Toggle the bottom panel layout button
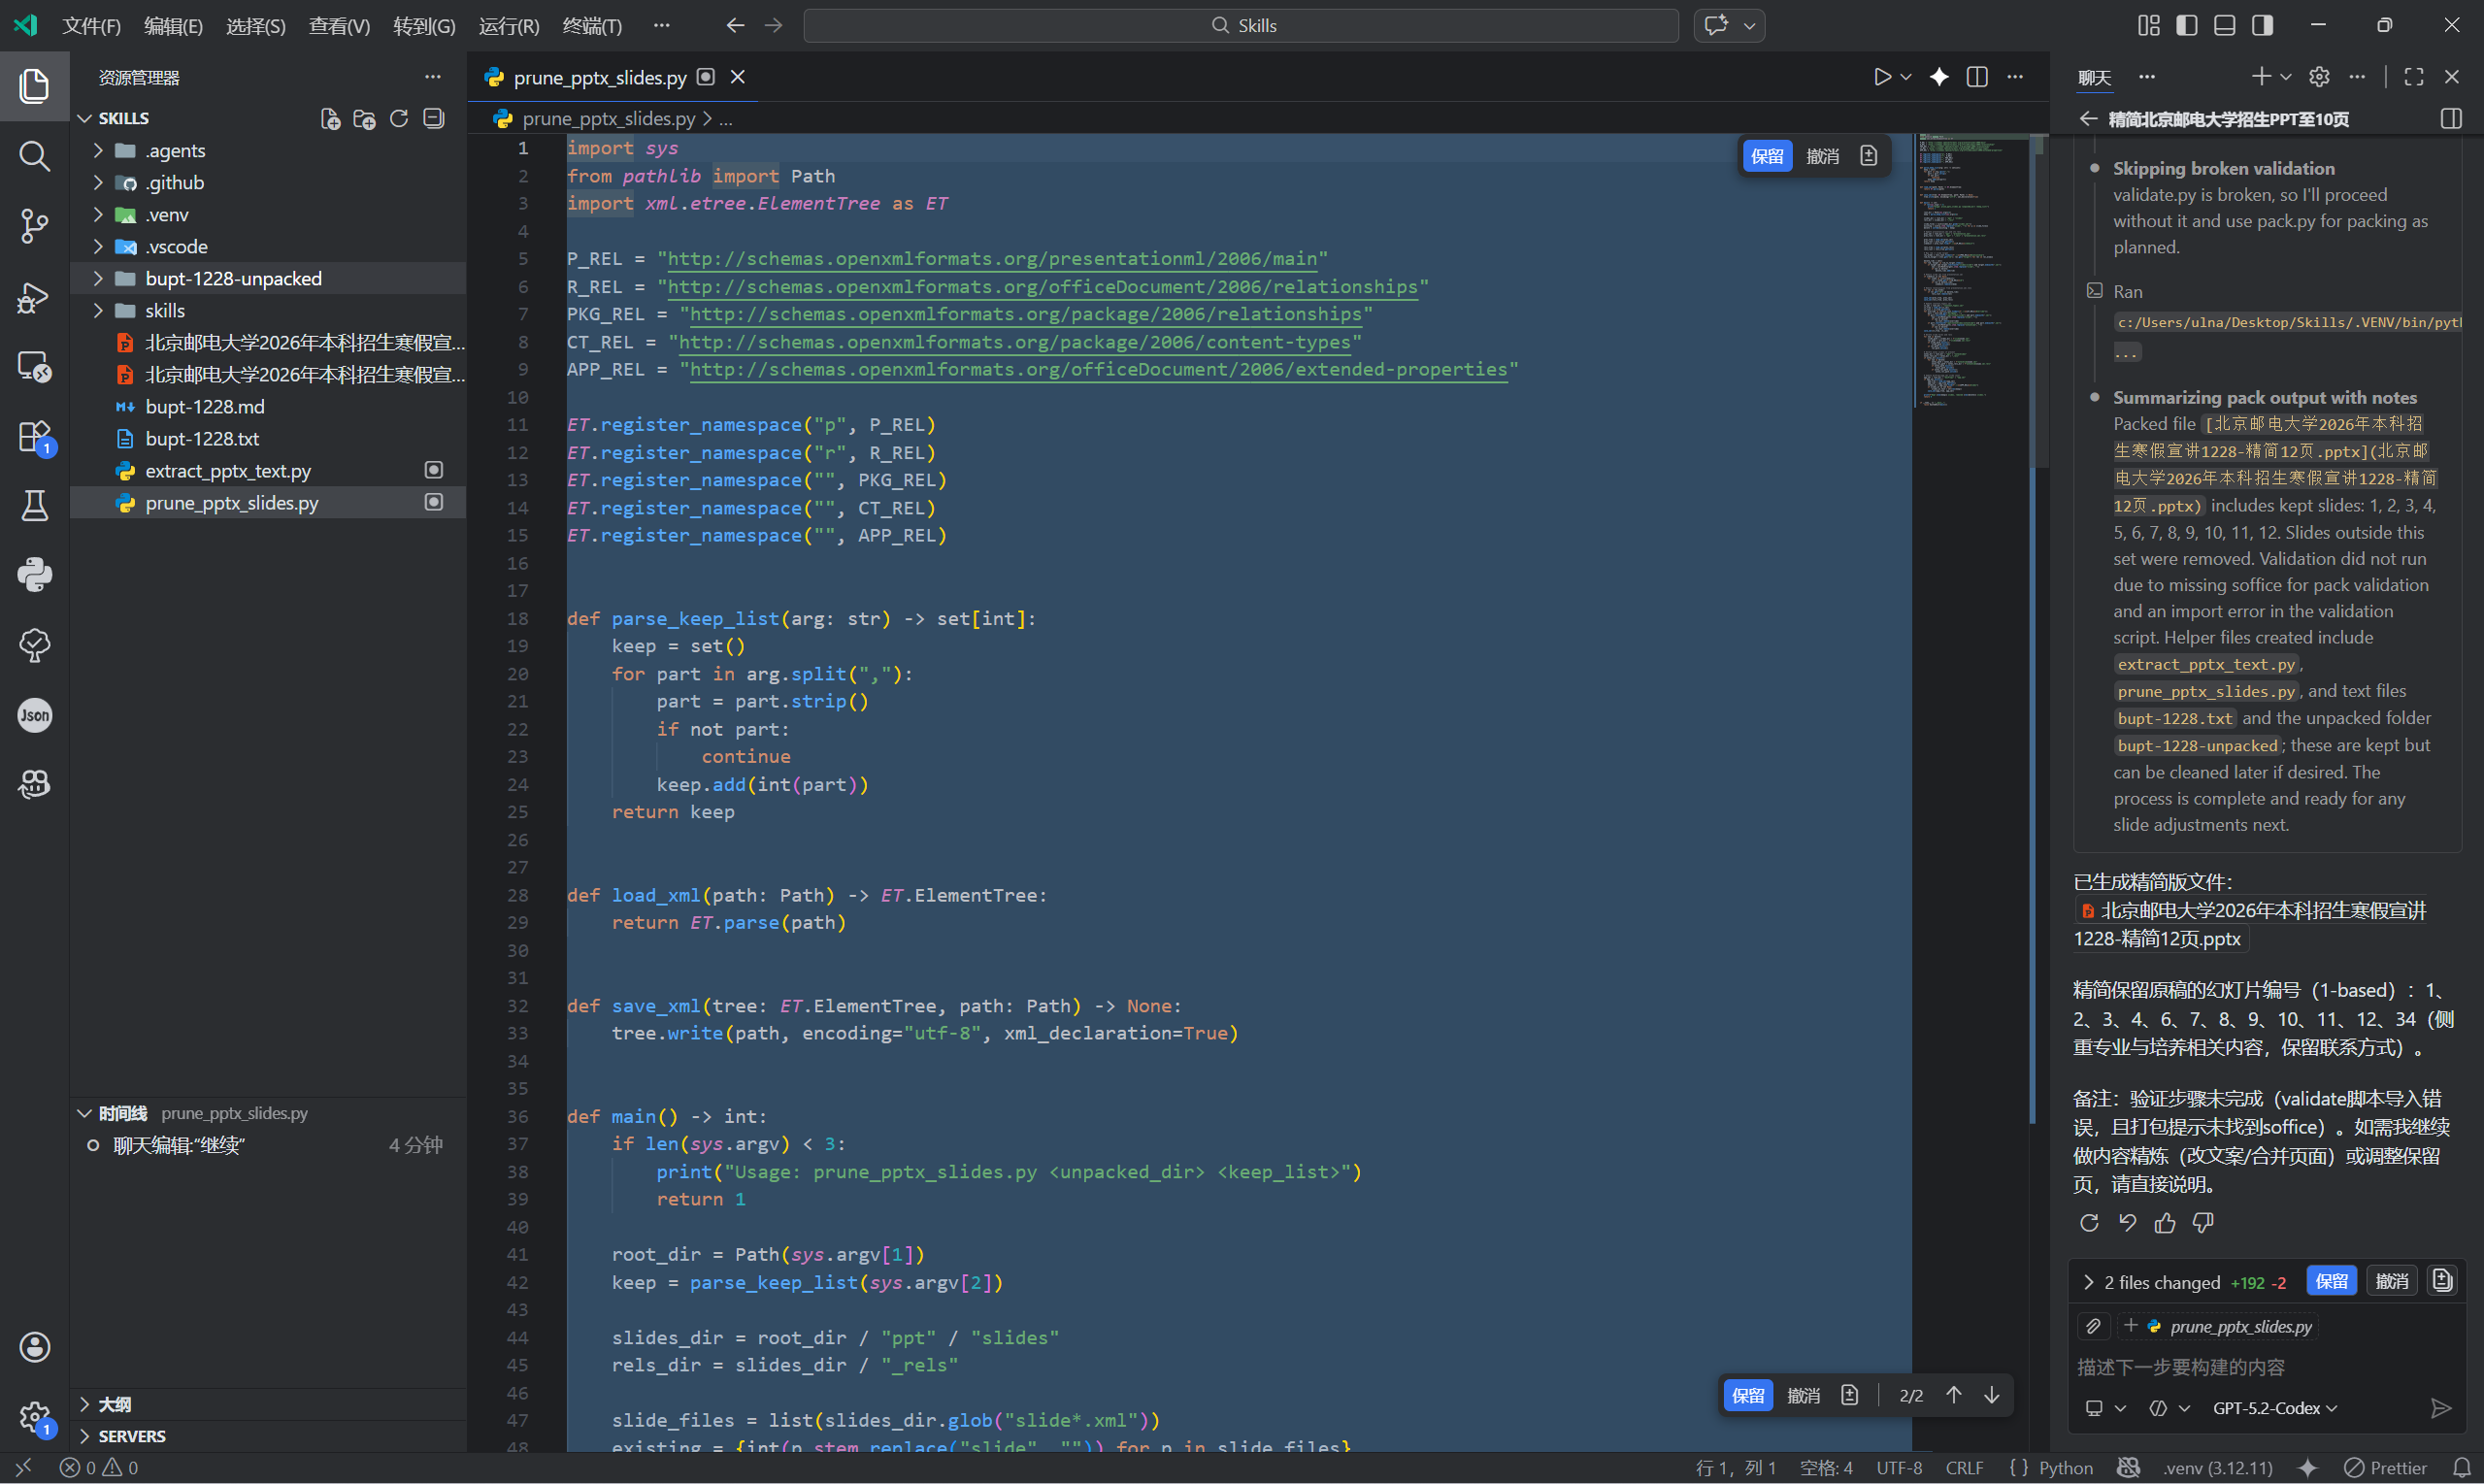2484x1484 pixels. pyautogui.click(x=2225, y=25)
